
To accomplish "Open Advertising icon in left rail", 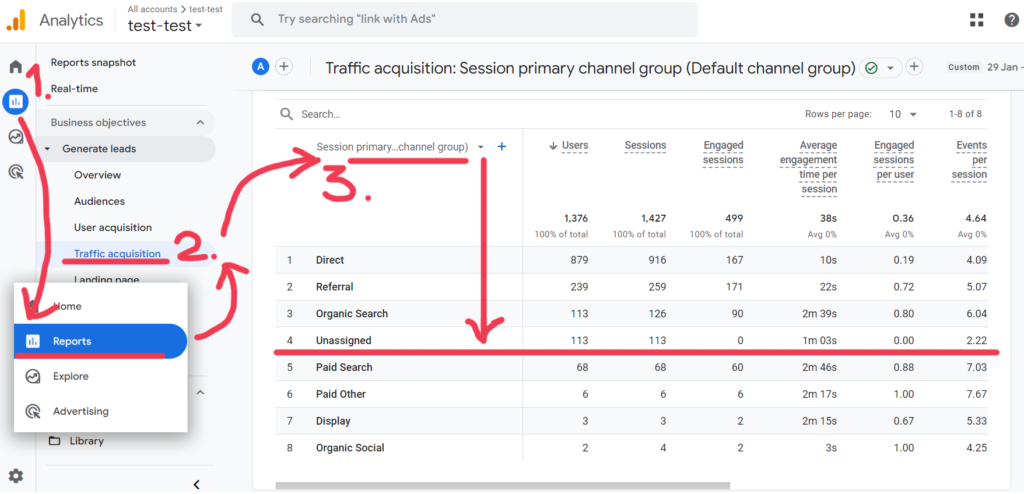I will click(16, 172).
